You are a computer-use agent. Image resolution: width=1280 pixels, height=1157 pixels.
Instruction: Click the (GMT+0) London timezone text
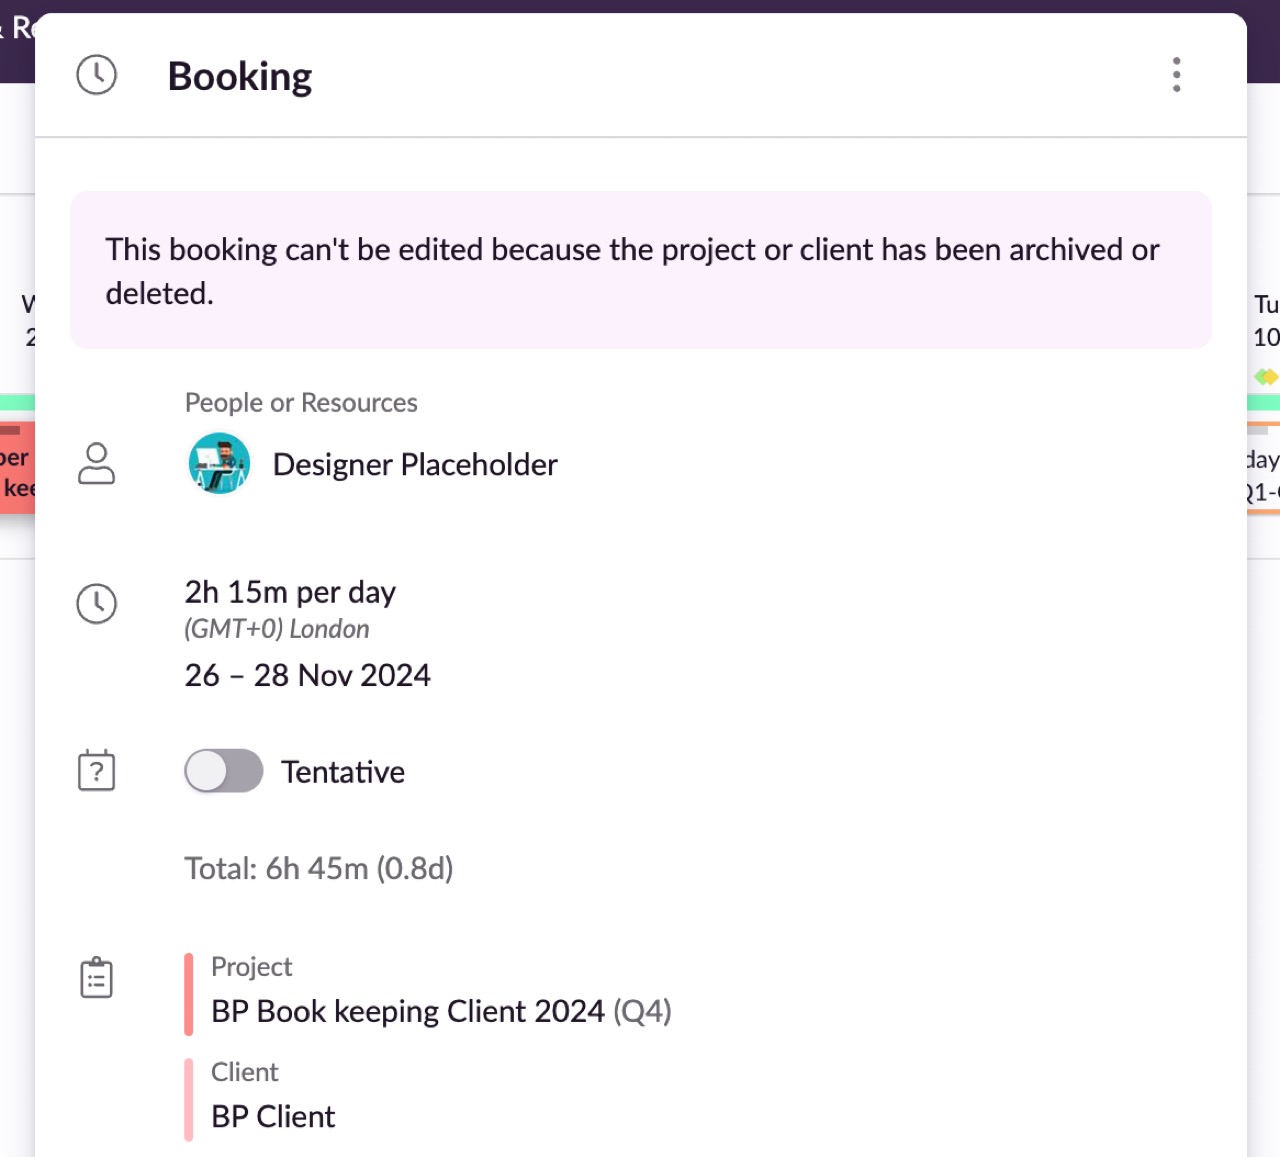pyautogui.click(x=277, y=629)
